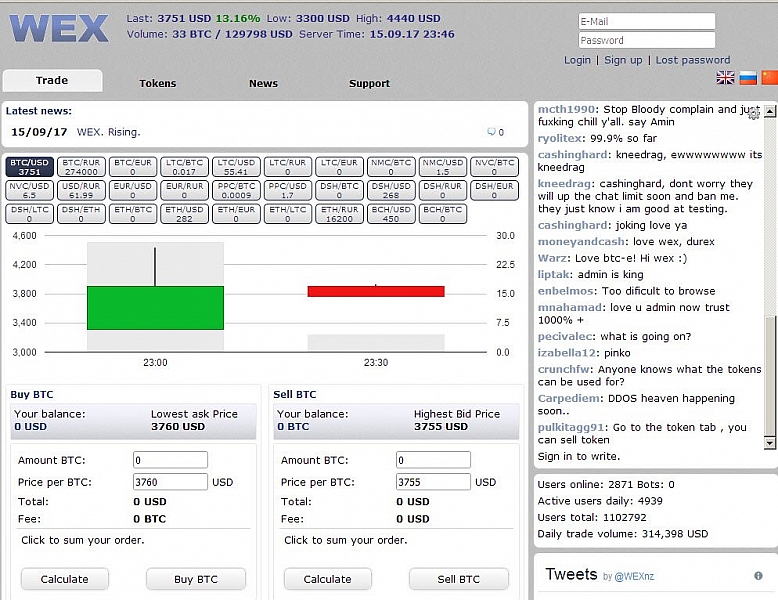Screen dimensions: 778x600
Task: Select the ETH/USD trading pair
Action: (184, 214)
